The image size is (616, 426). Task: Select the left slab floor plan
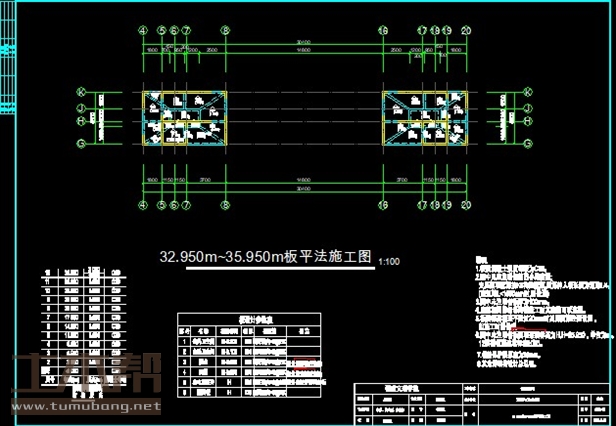pos(184,118)
